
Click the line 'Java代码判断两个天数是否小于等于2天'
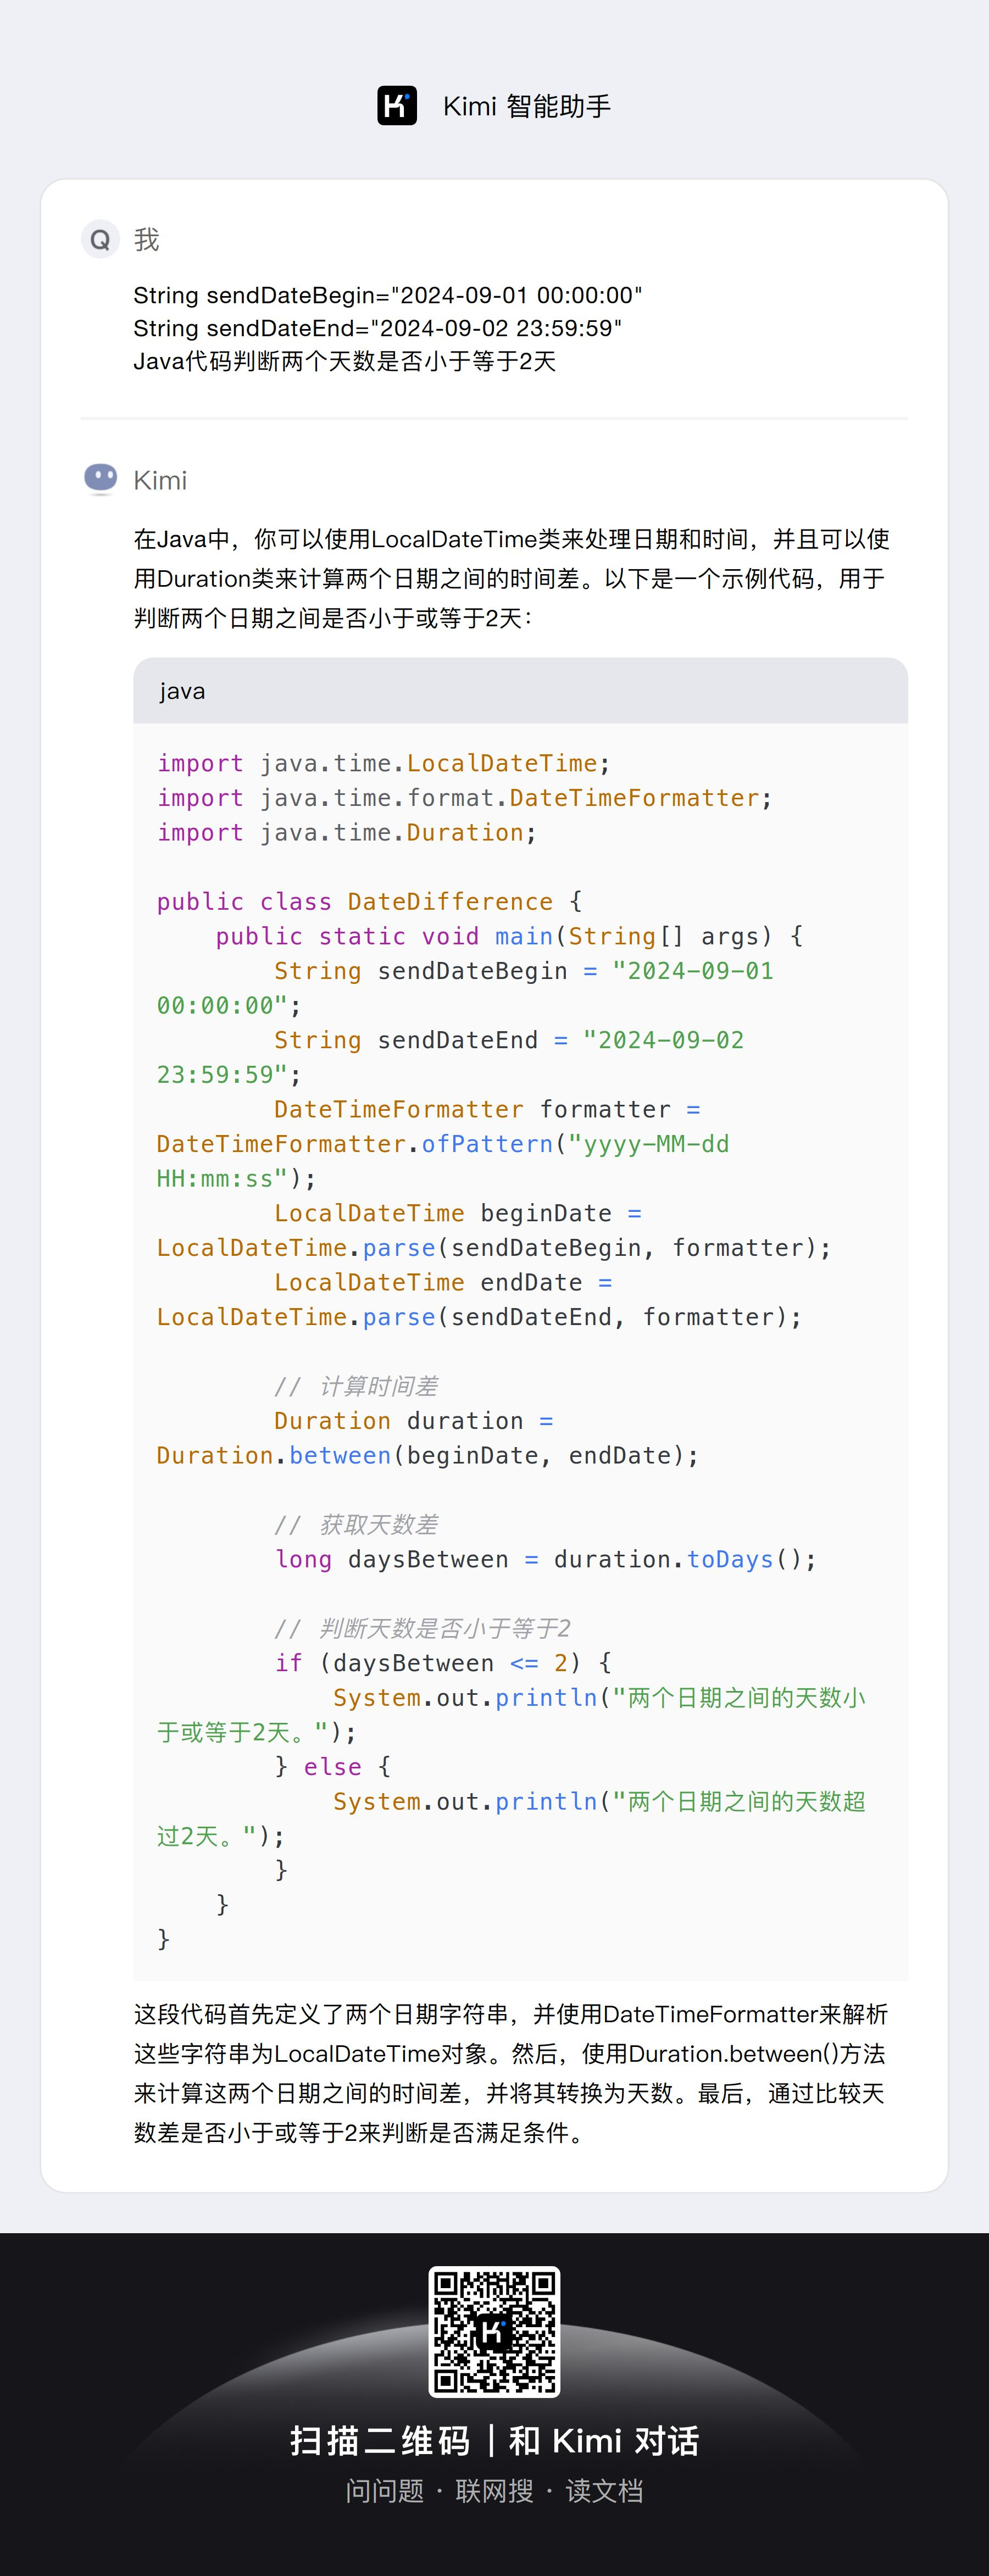[345, 361]
